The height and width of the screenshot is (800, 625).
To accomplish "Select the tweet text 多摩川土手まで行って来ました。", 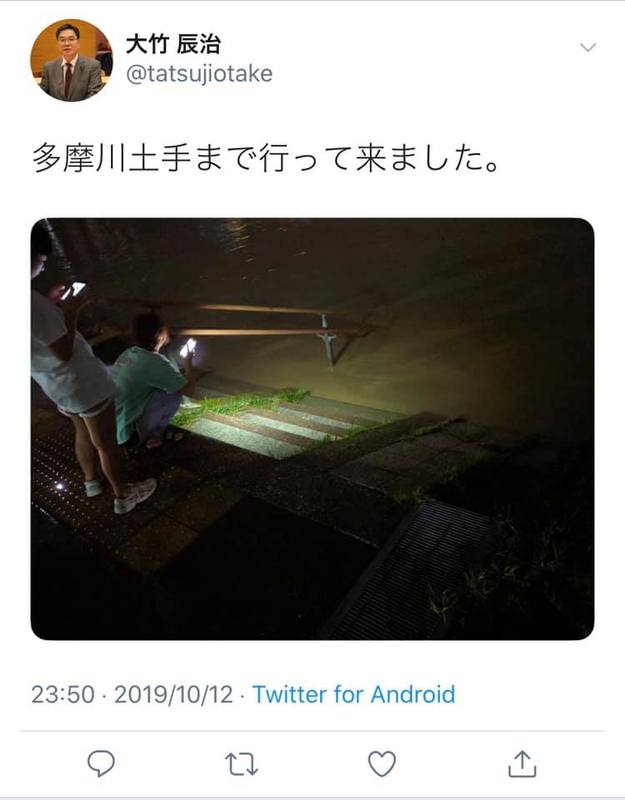I will tap(265, 158).
